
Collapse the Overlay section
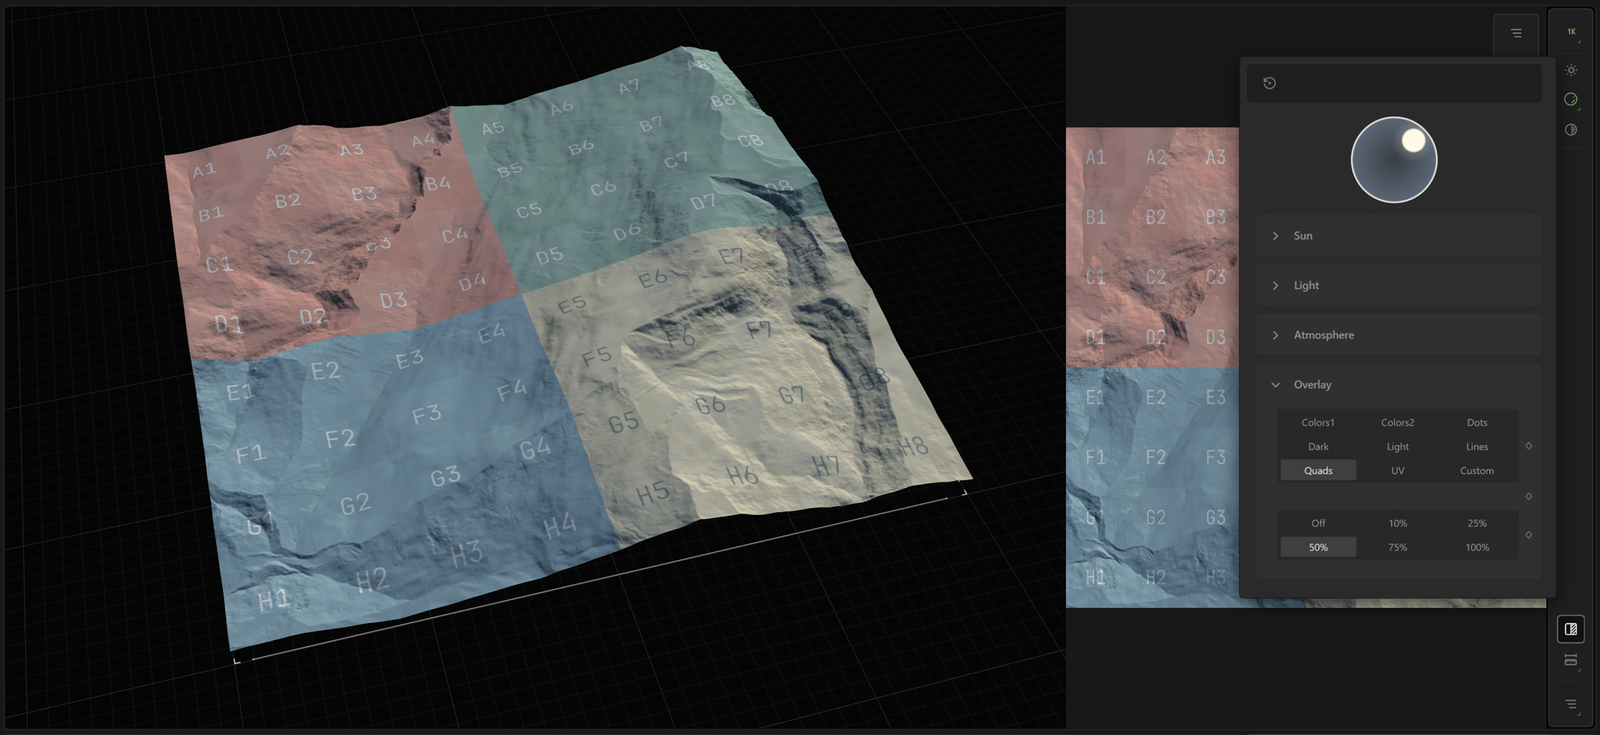(x=1312, y=384)
